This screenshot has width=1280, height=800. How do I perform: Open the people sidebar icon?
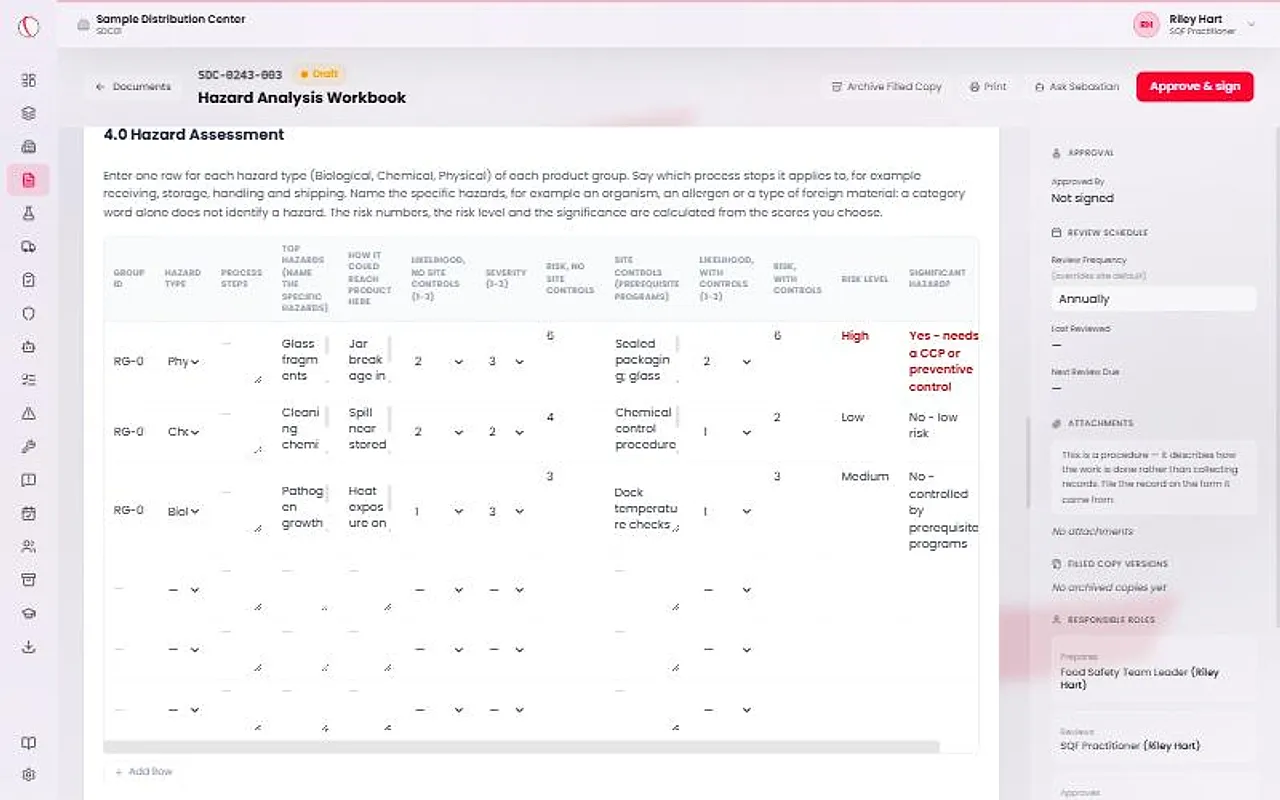coord(28,547)
